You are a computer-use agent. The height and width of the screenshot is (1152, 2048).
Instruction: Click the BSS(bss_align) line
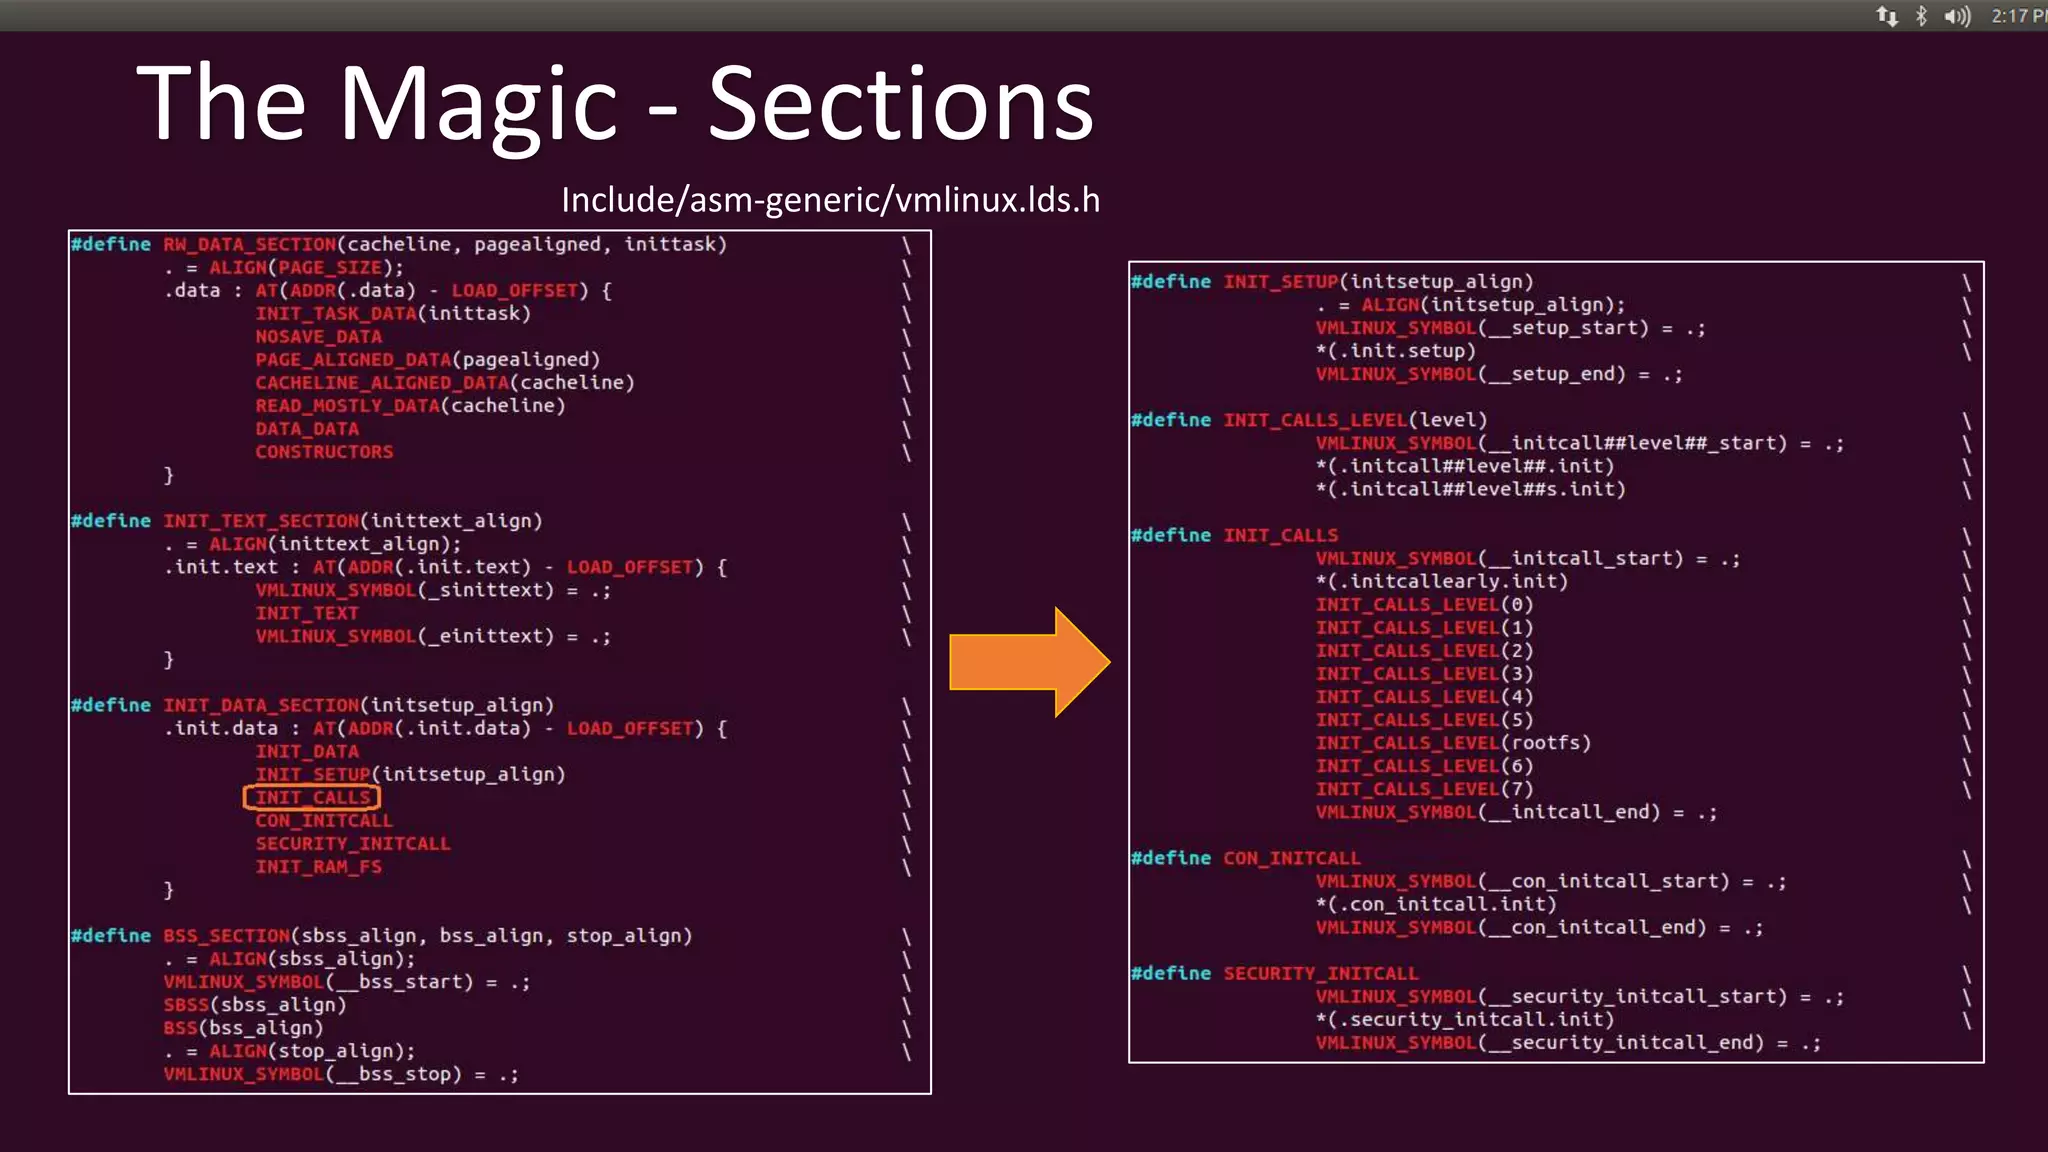243,1028
